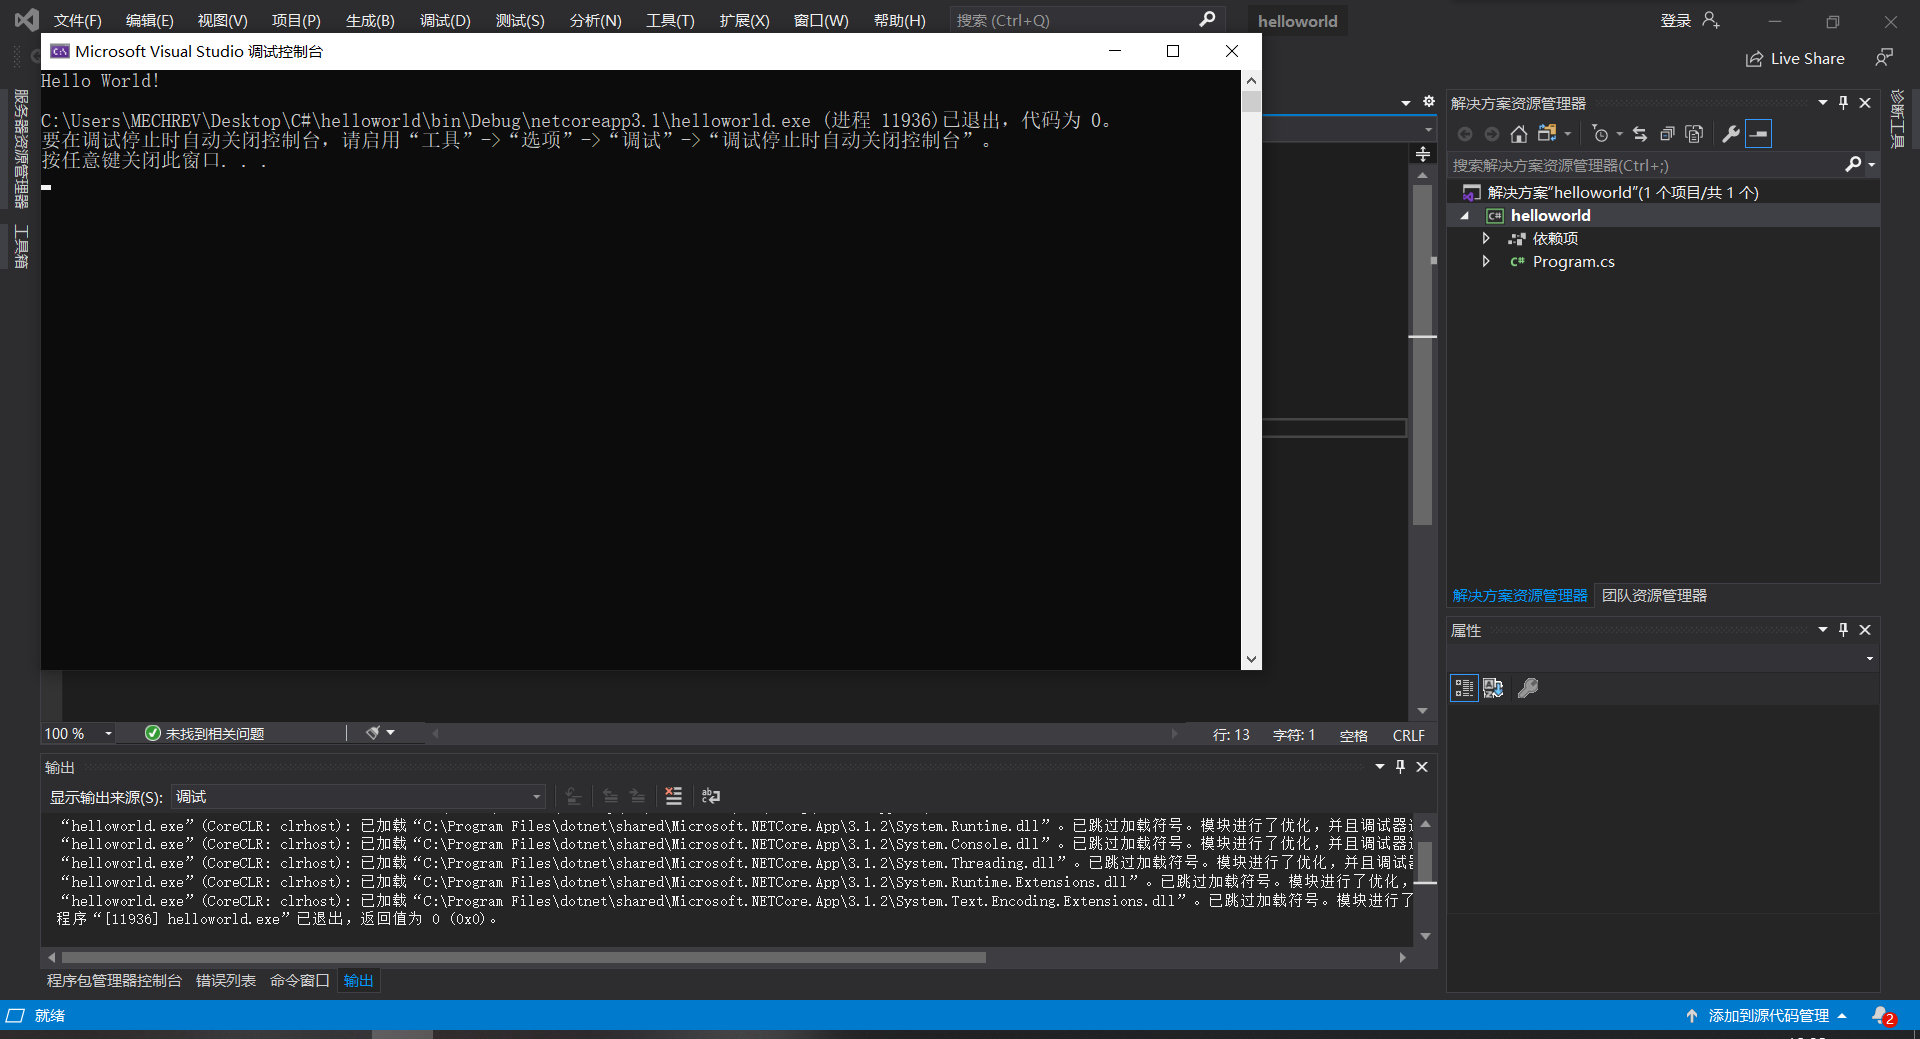
Task: Click the Home icon in Solution Explorer
Action: pos(1518,134)
